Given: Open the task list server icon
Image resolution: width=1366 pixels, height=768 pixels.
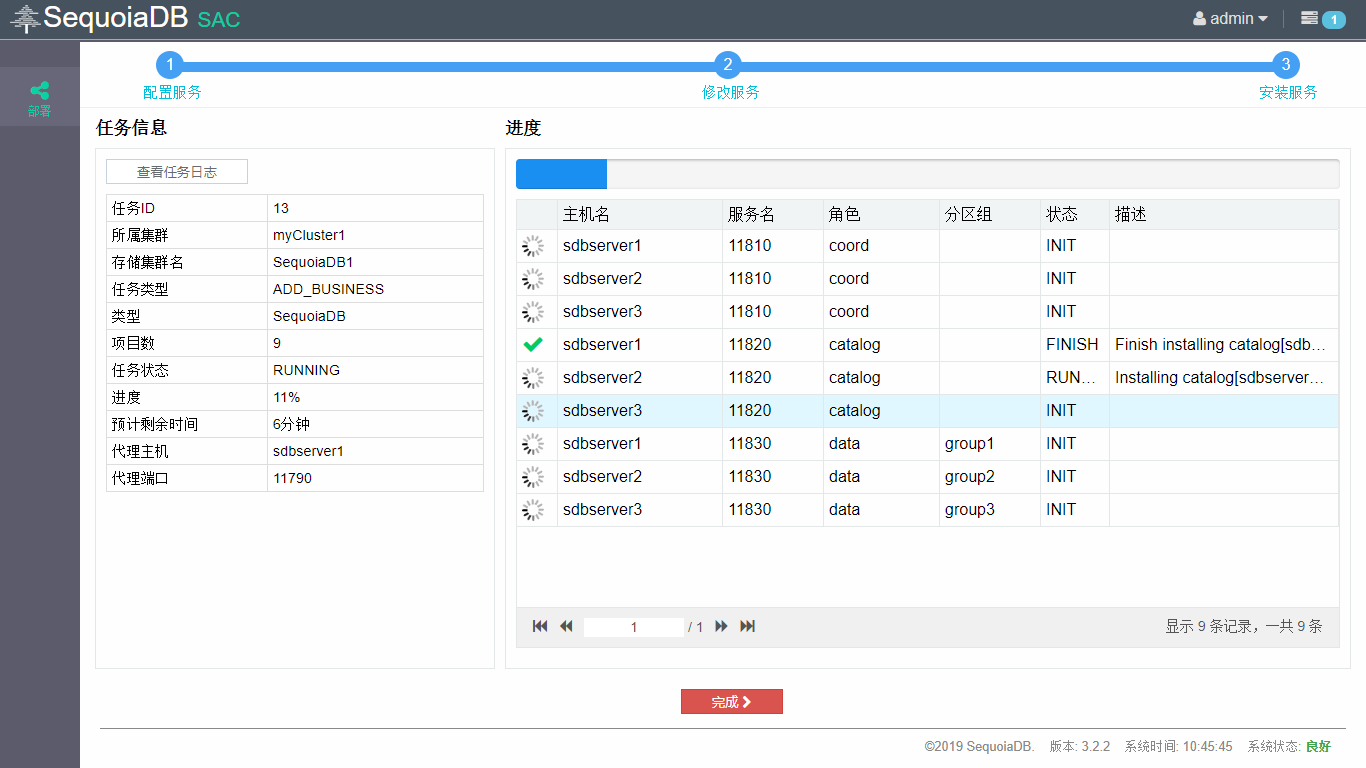Looking at the screenshot, I should point(1309,18).
